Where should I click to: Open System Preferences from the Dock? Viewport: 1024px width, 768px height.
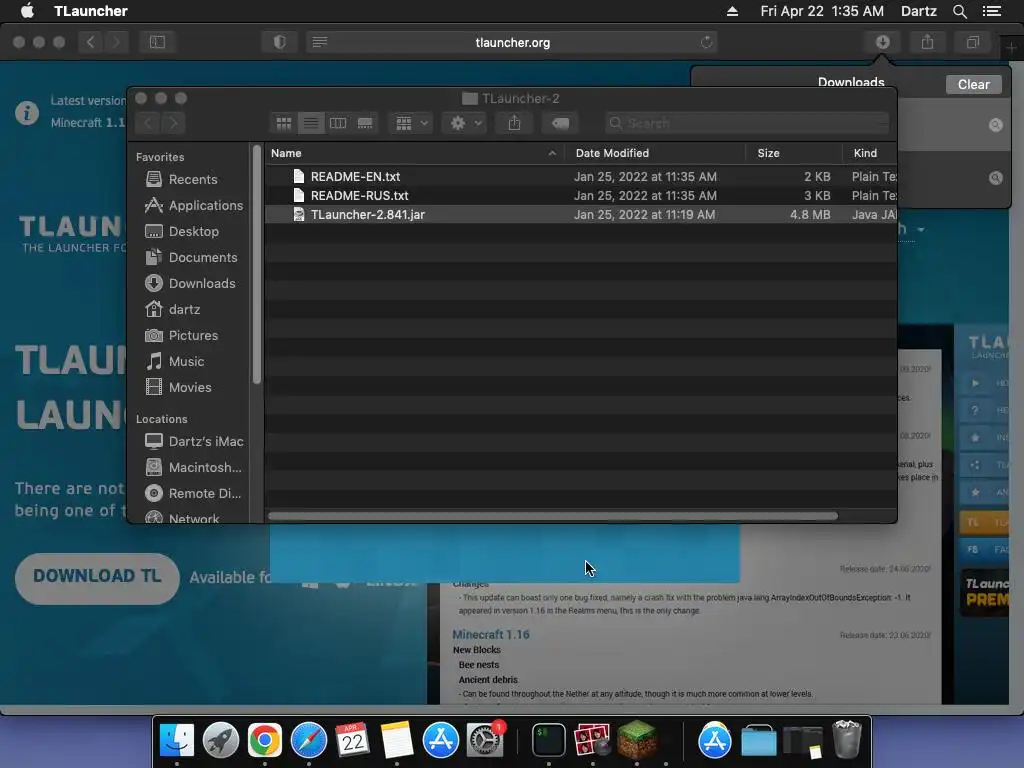click(484, 741)
